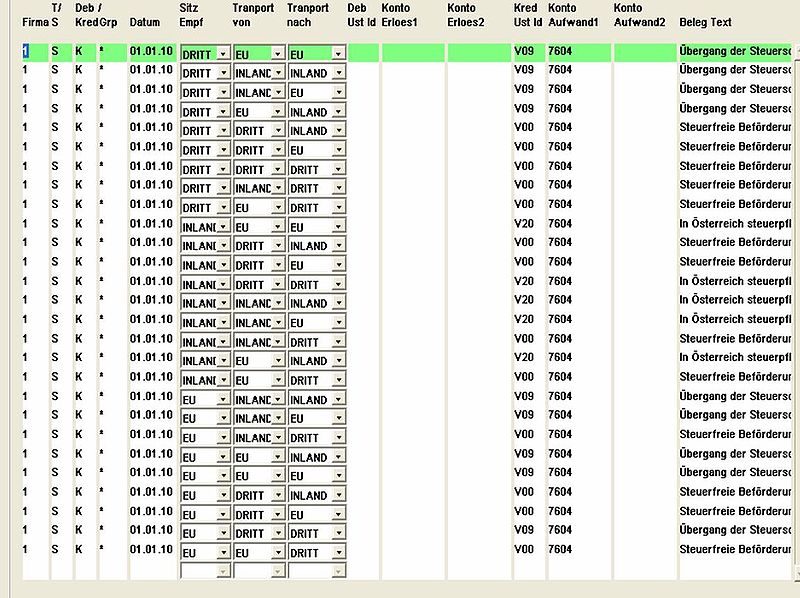Open Sitz Empf dropdown in row DRITT, DRITT, DRITT

pos(223,169)
